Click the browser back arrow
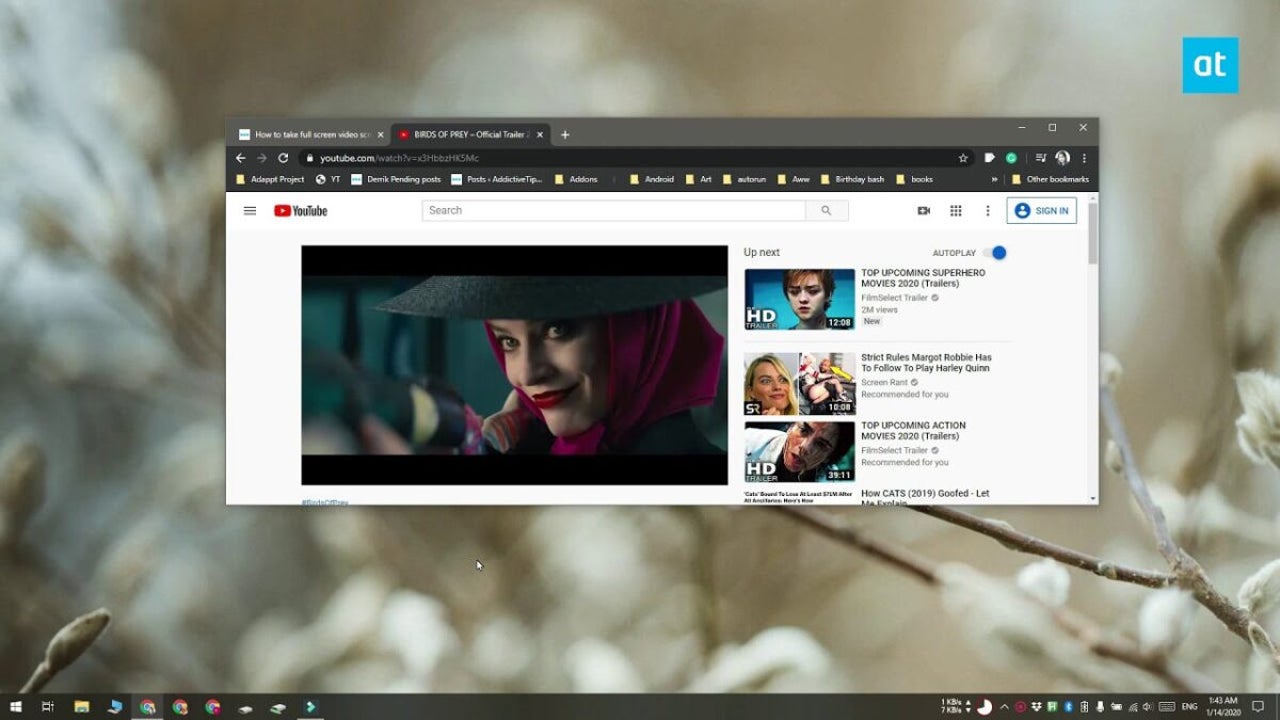 coord(240,157)
